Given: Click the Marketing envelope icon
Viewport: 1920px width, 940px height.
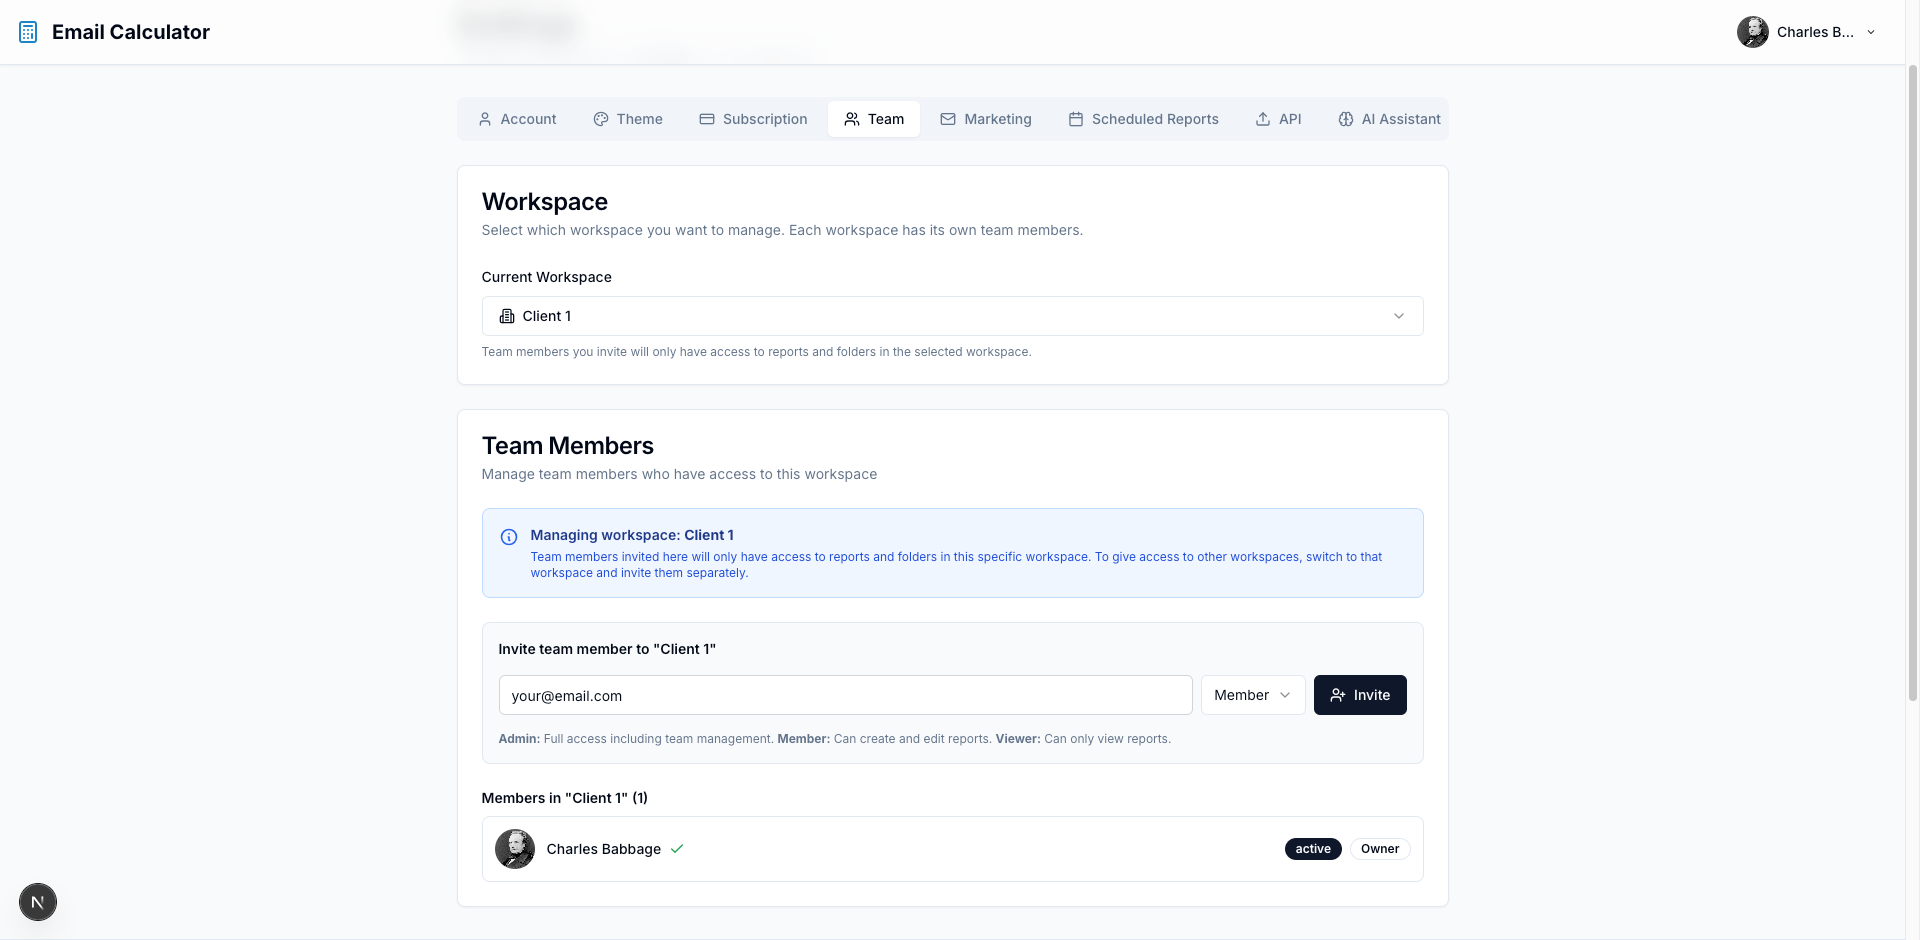Looking at the screenshot, I should (947, 119).
